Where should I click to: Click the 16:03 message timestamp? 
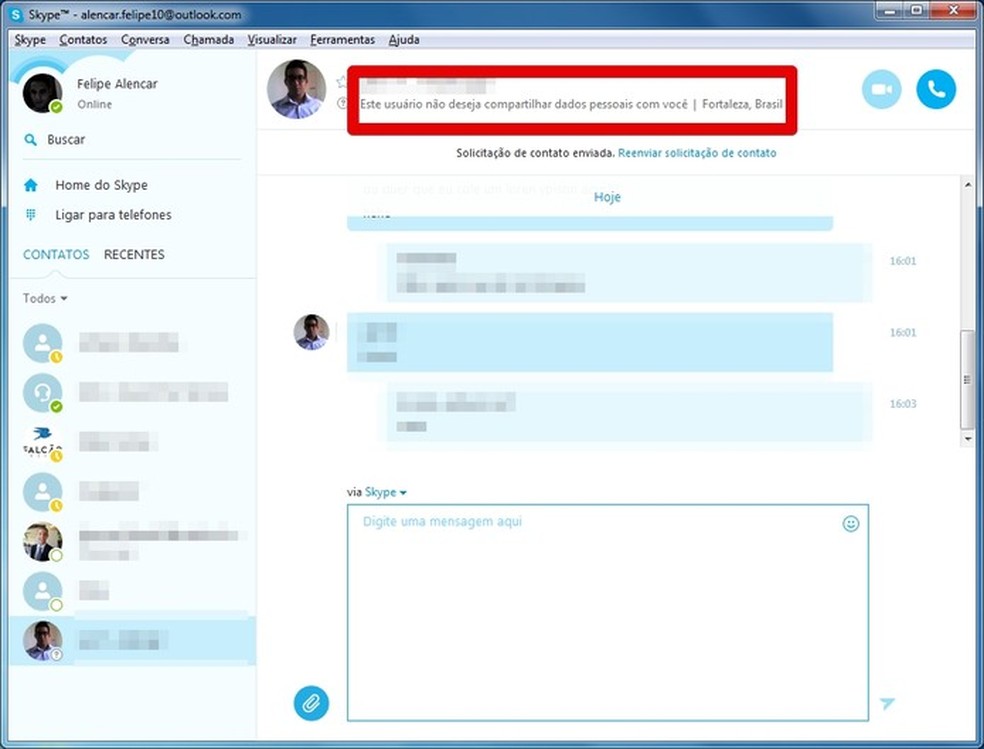tap(902, 403)
